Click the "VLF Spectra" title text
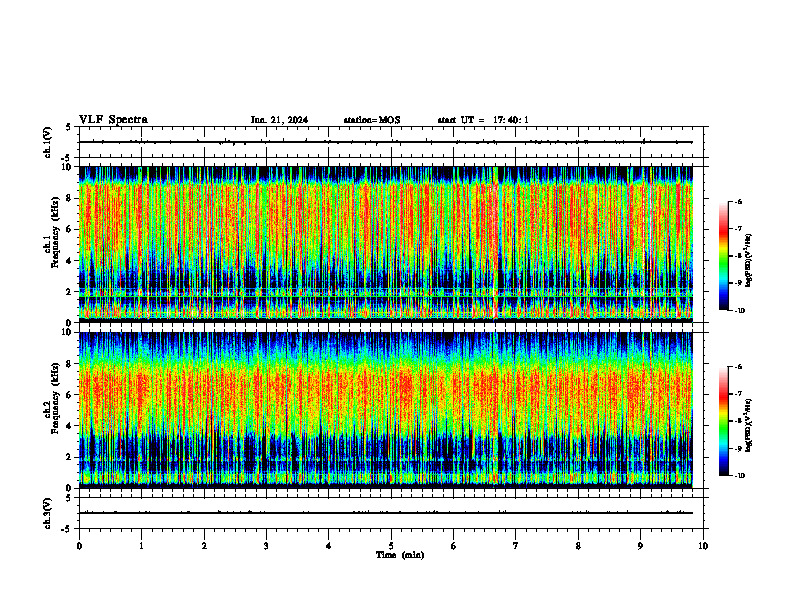The height and width of the screenshot is (612, 792). pos(113,120)
